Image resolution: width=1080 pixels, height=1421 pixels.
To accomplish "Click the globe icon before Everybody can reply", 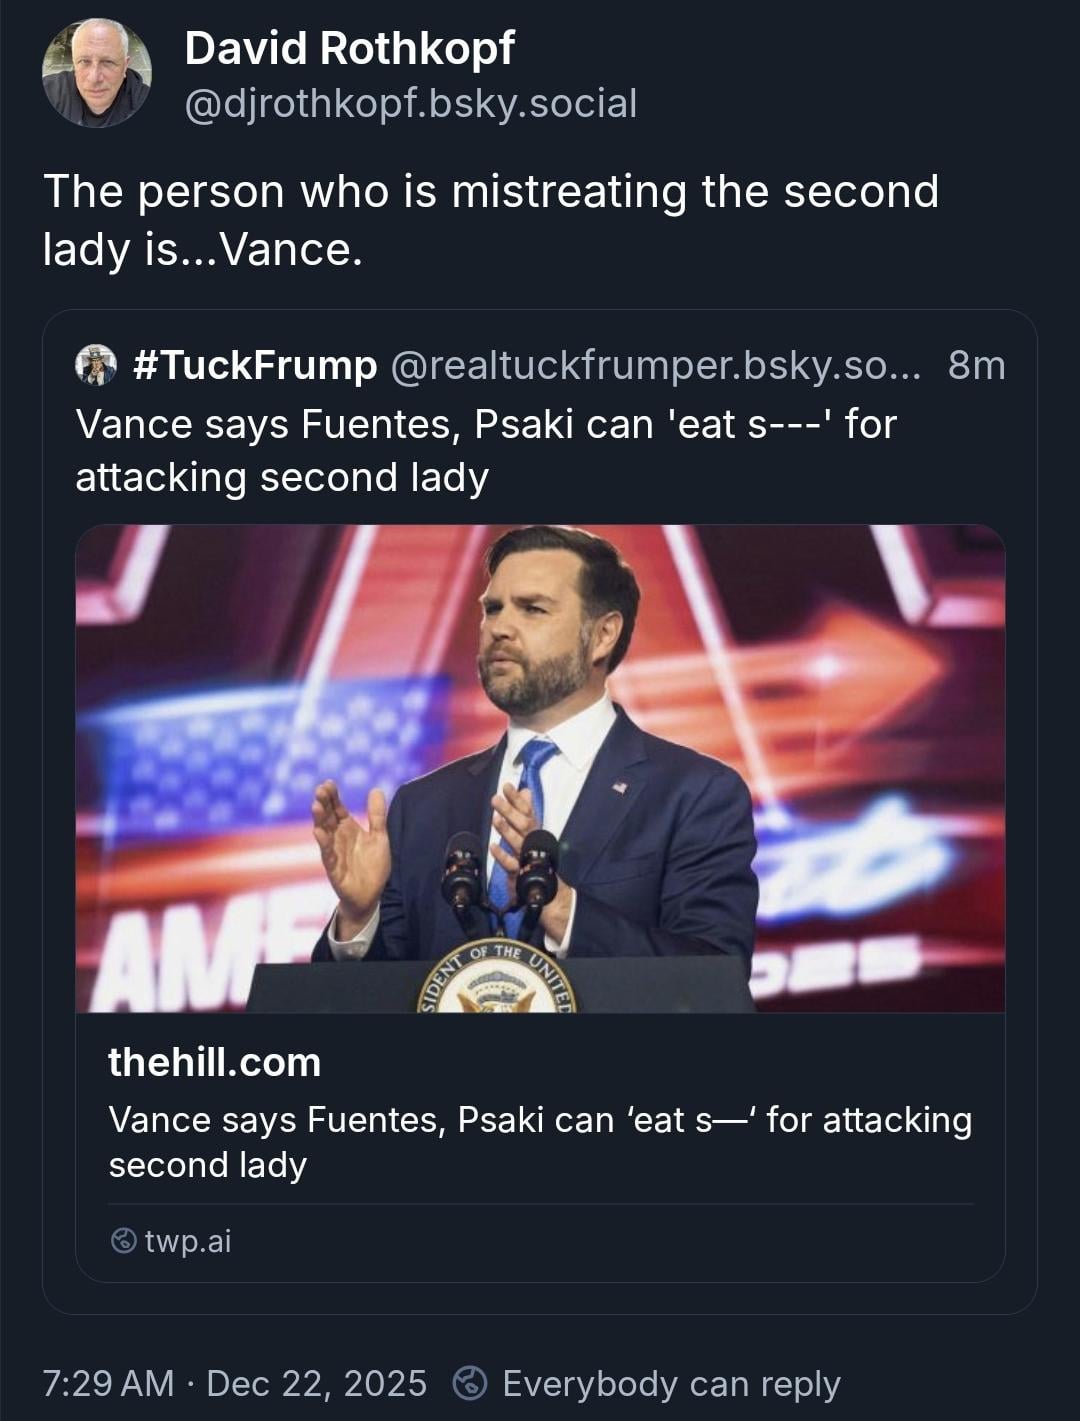I will [470, 1384].
